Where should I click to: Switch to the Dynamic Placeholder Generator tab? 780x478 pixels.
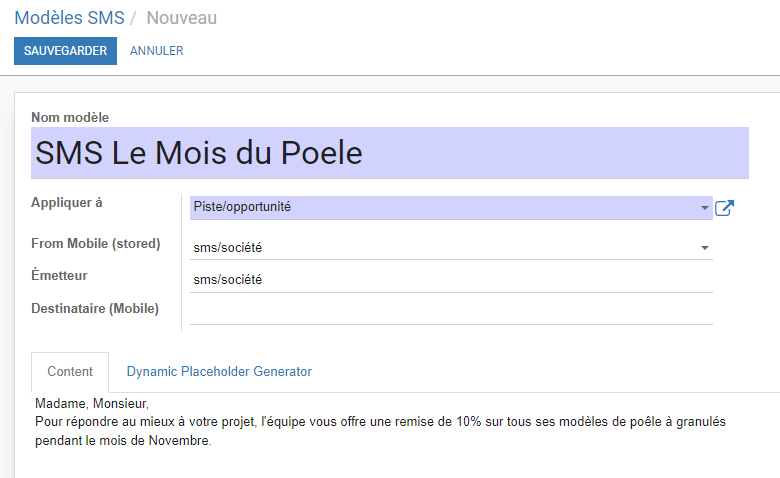(219, 372)
